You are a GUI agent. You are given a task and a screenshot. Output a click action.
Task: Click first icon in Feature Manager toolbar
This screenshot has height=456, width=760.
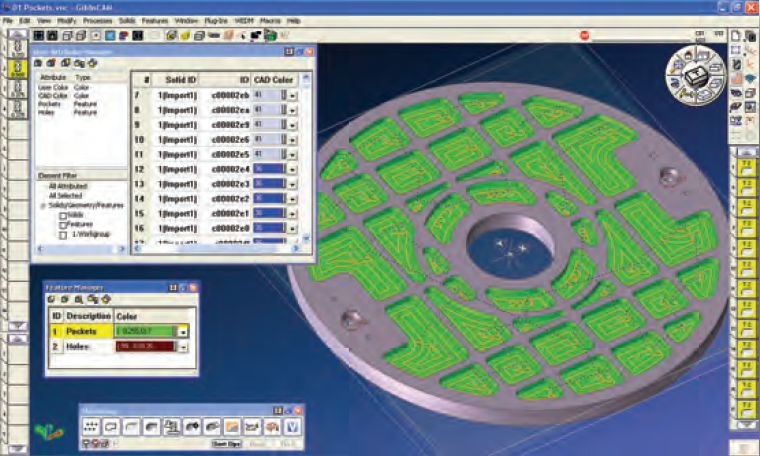pos(51,299)
